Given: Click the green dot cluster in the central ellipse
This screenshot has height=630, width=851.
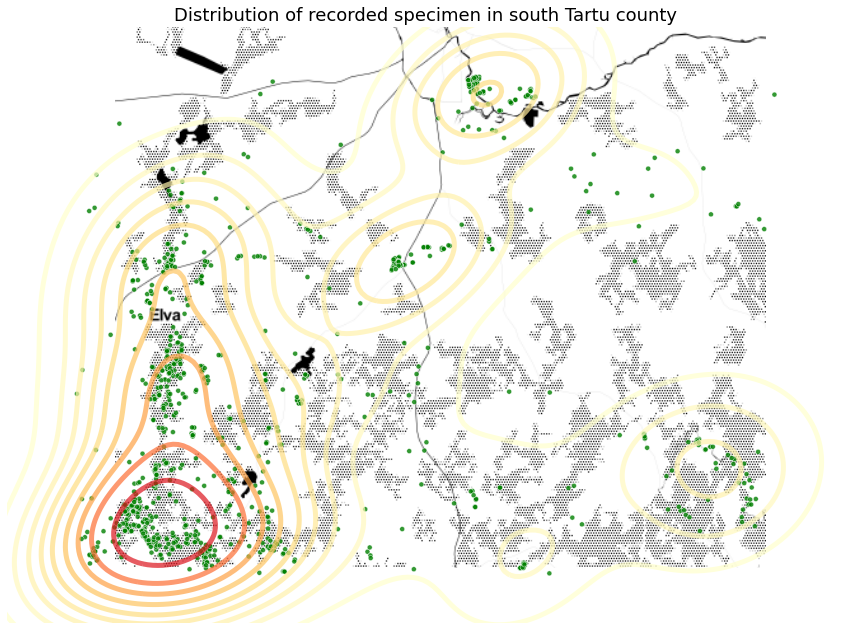Looking at the screenshot, I should [399, 263].
